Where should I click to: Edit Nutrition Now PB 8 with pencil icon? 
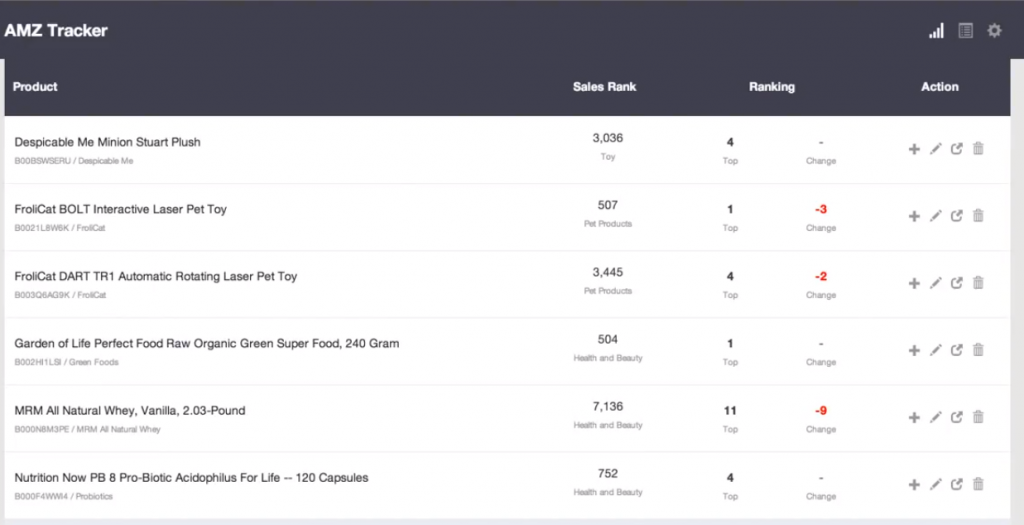click(936, 484)
